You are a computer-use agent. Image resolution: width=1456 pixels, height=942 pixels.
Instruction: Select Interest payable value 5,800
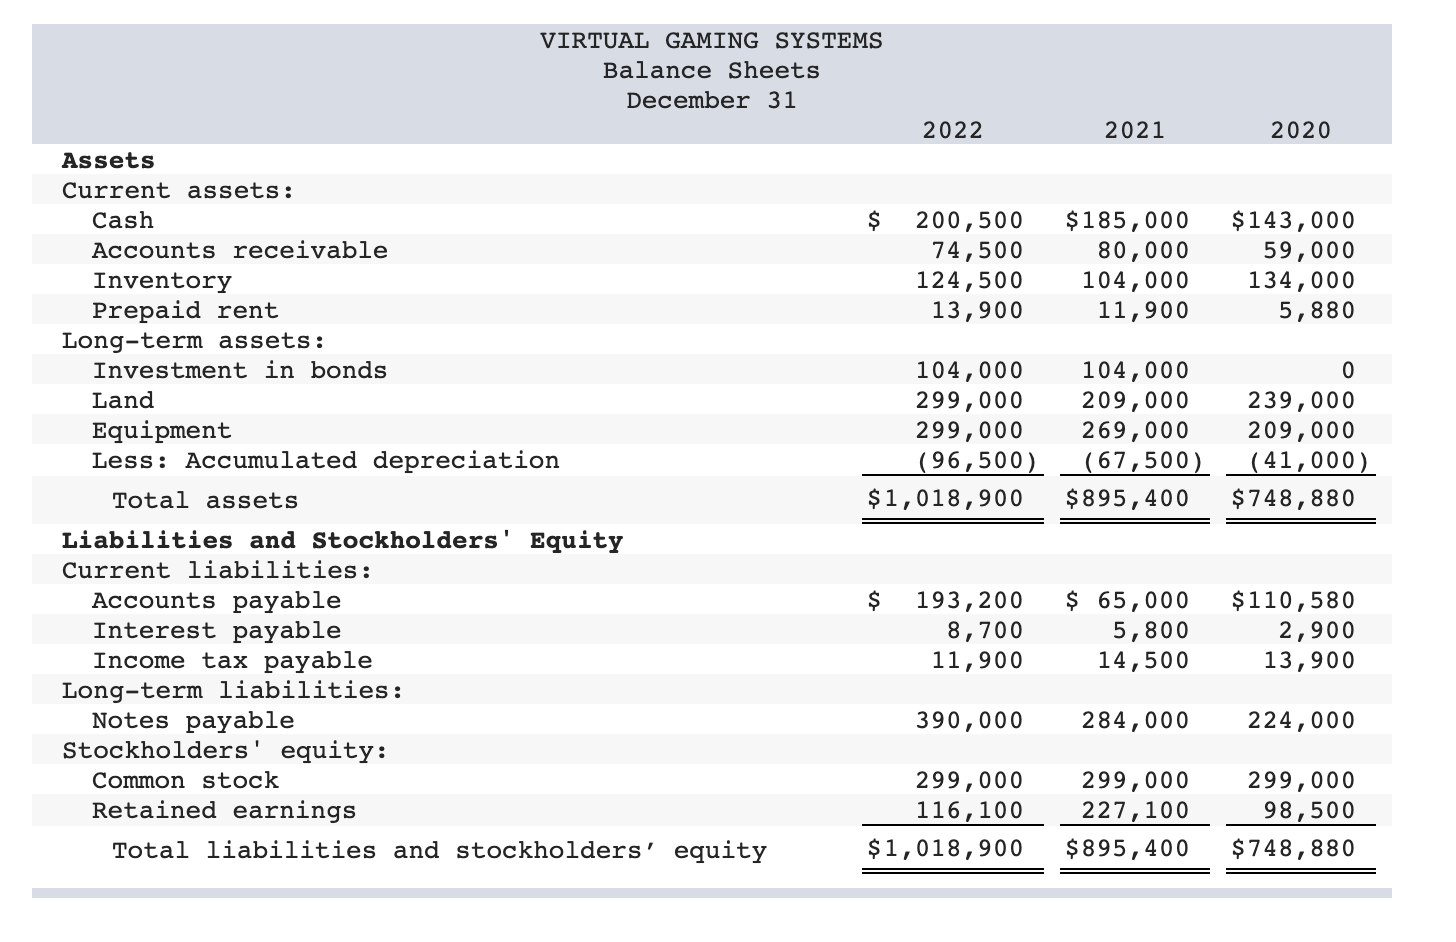click(x=1152, y=631)
